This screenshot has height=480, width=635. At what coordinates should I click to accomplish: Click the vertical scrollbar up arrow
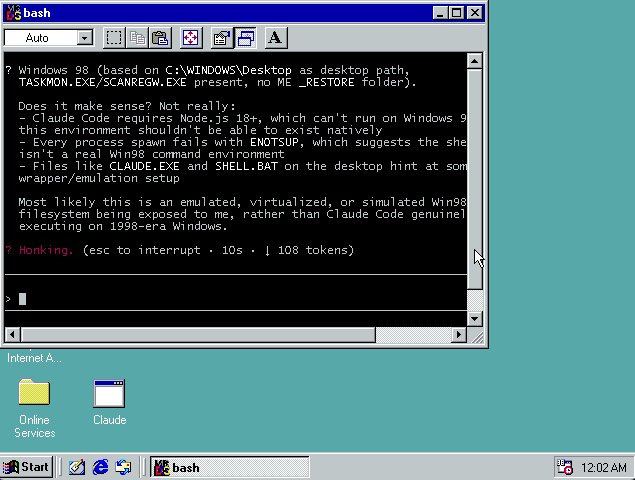474,61
